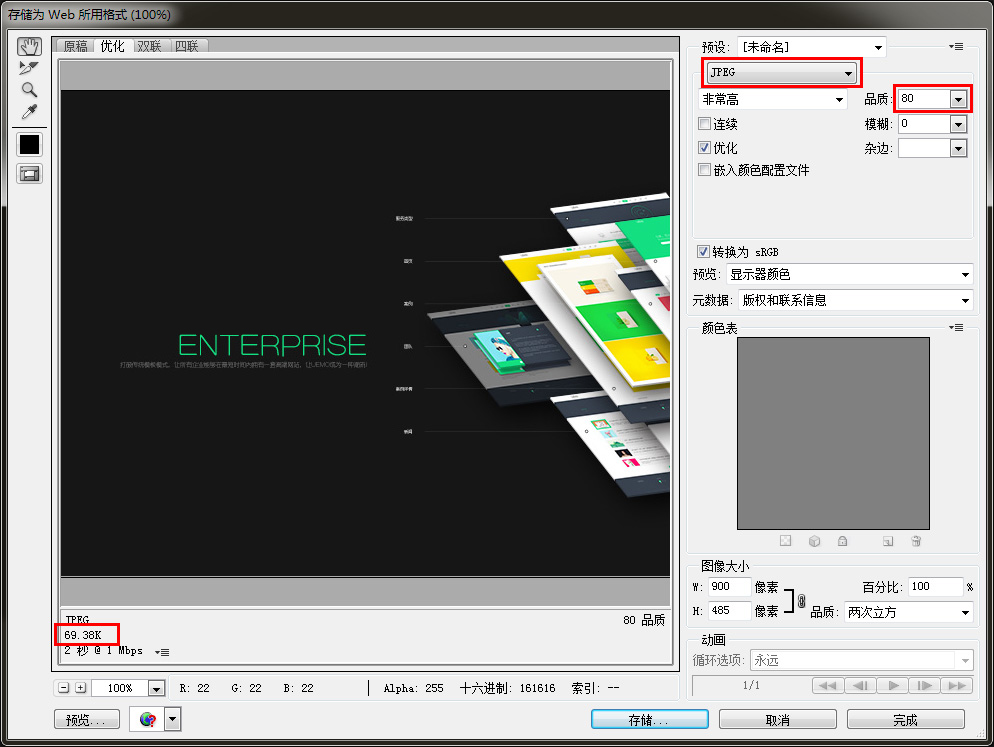
Task: Select the Hand tool
Action: point(29,46)
